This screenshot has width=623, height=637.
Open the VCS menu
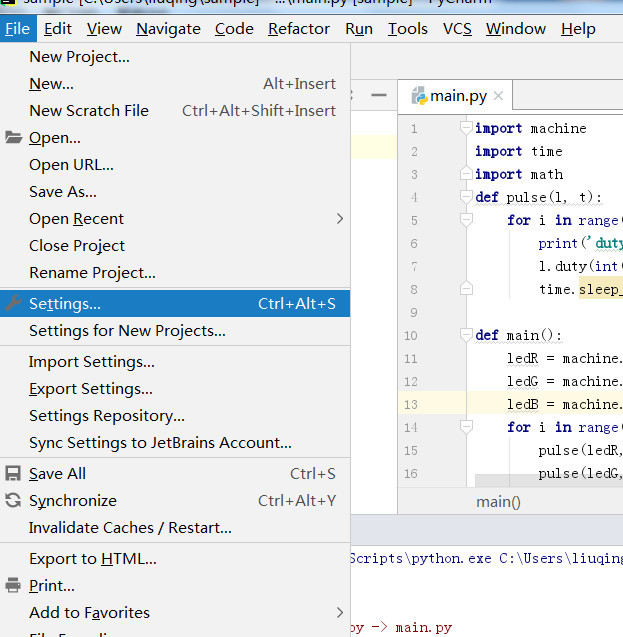click(x=457, y=29)
